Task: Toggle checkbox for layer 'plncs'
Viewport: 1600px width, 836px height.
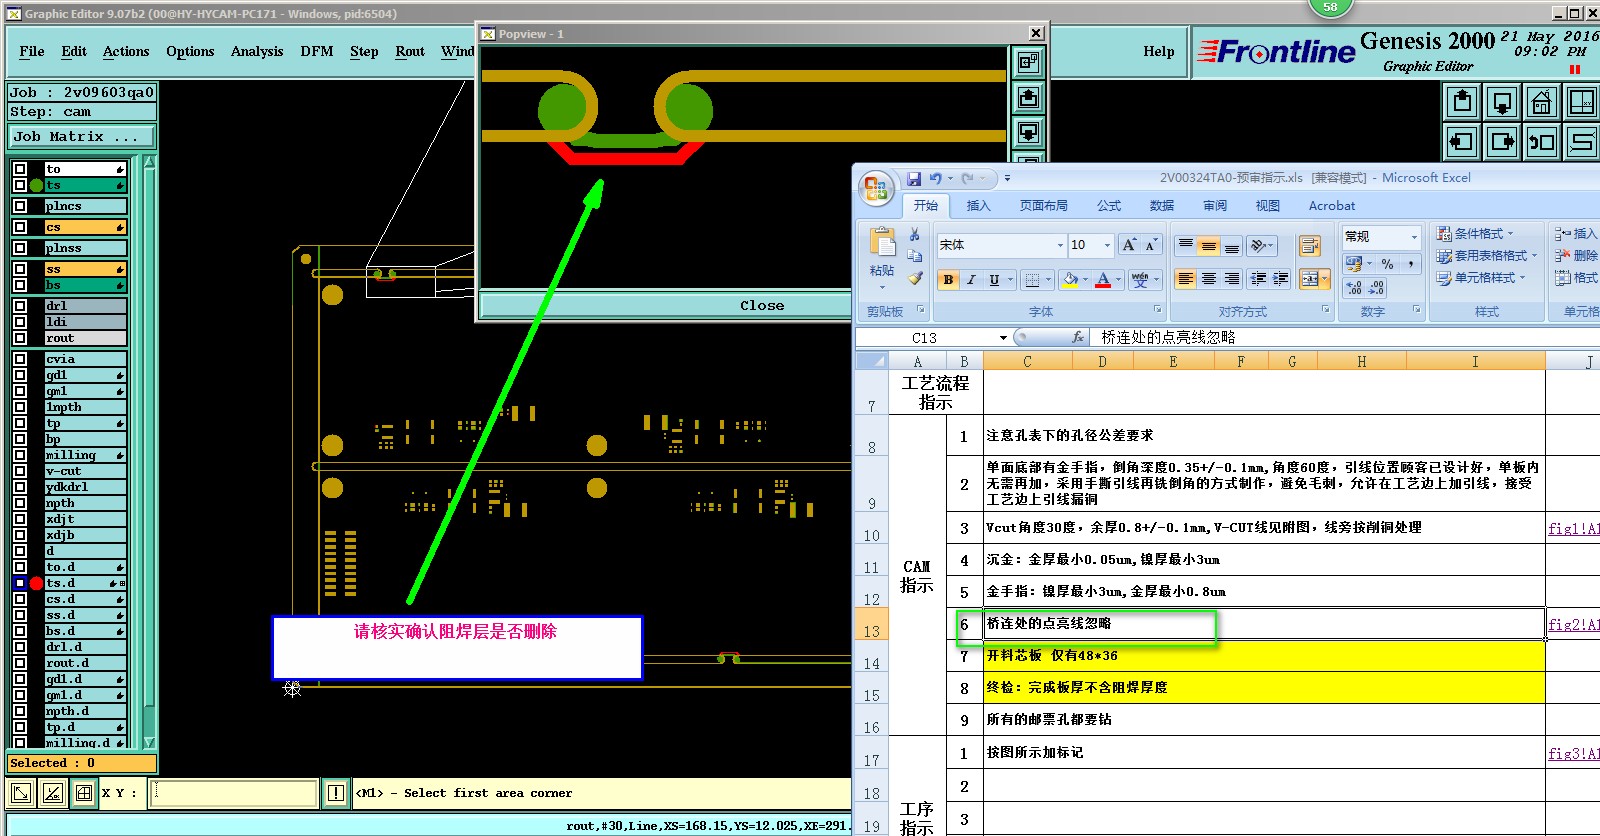Action: point(20,206)
